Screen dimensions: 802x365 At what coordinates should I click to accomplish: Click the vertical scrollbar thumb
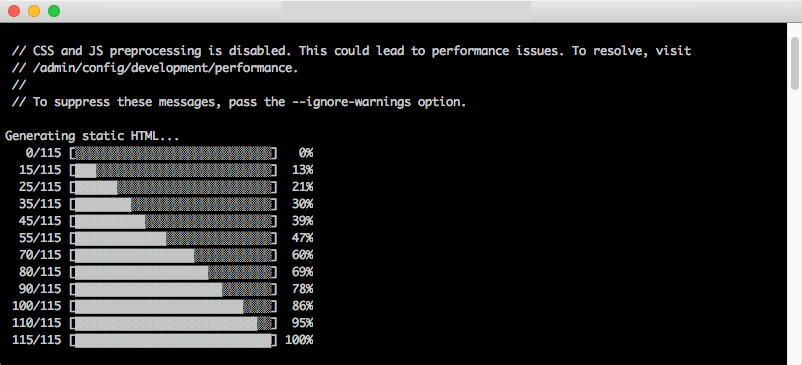coord(795,62)
